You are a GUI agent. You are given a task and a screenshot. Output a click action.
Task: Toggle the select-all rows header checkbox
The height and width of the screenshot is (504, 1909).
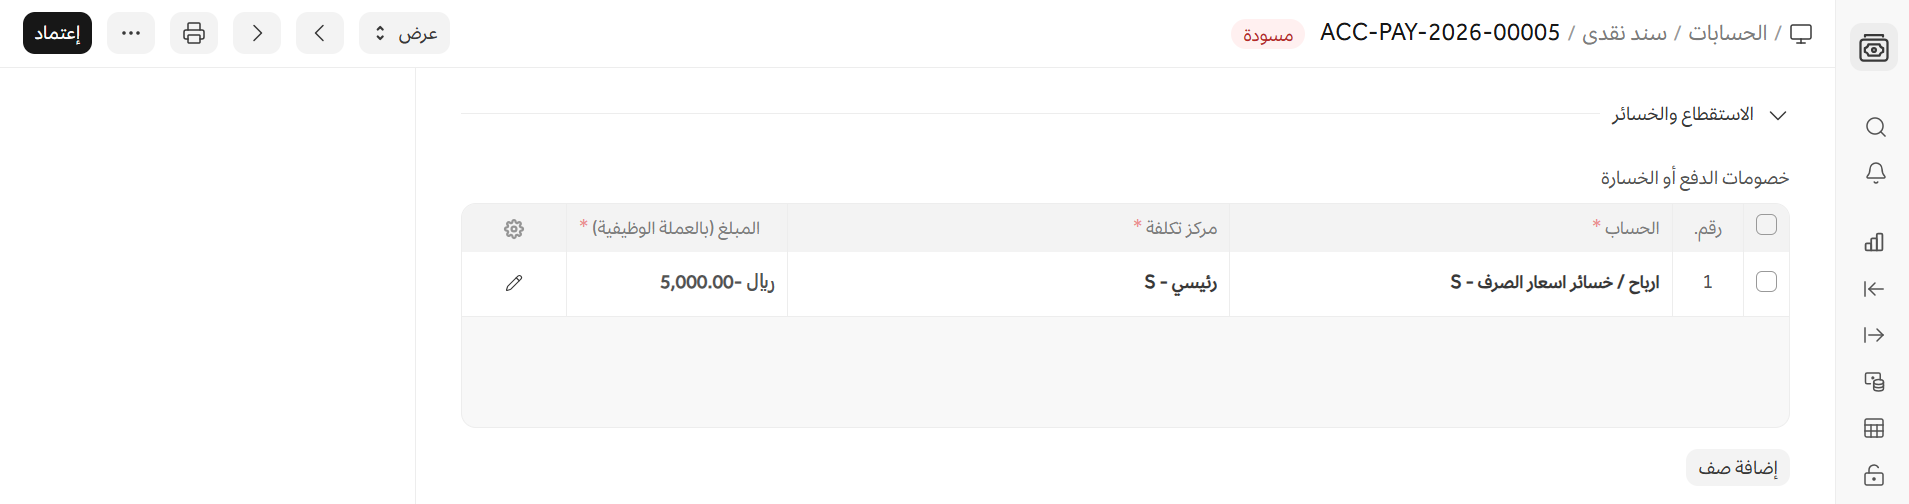[1766, 225]
